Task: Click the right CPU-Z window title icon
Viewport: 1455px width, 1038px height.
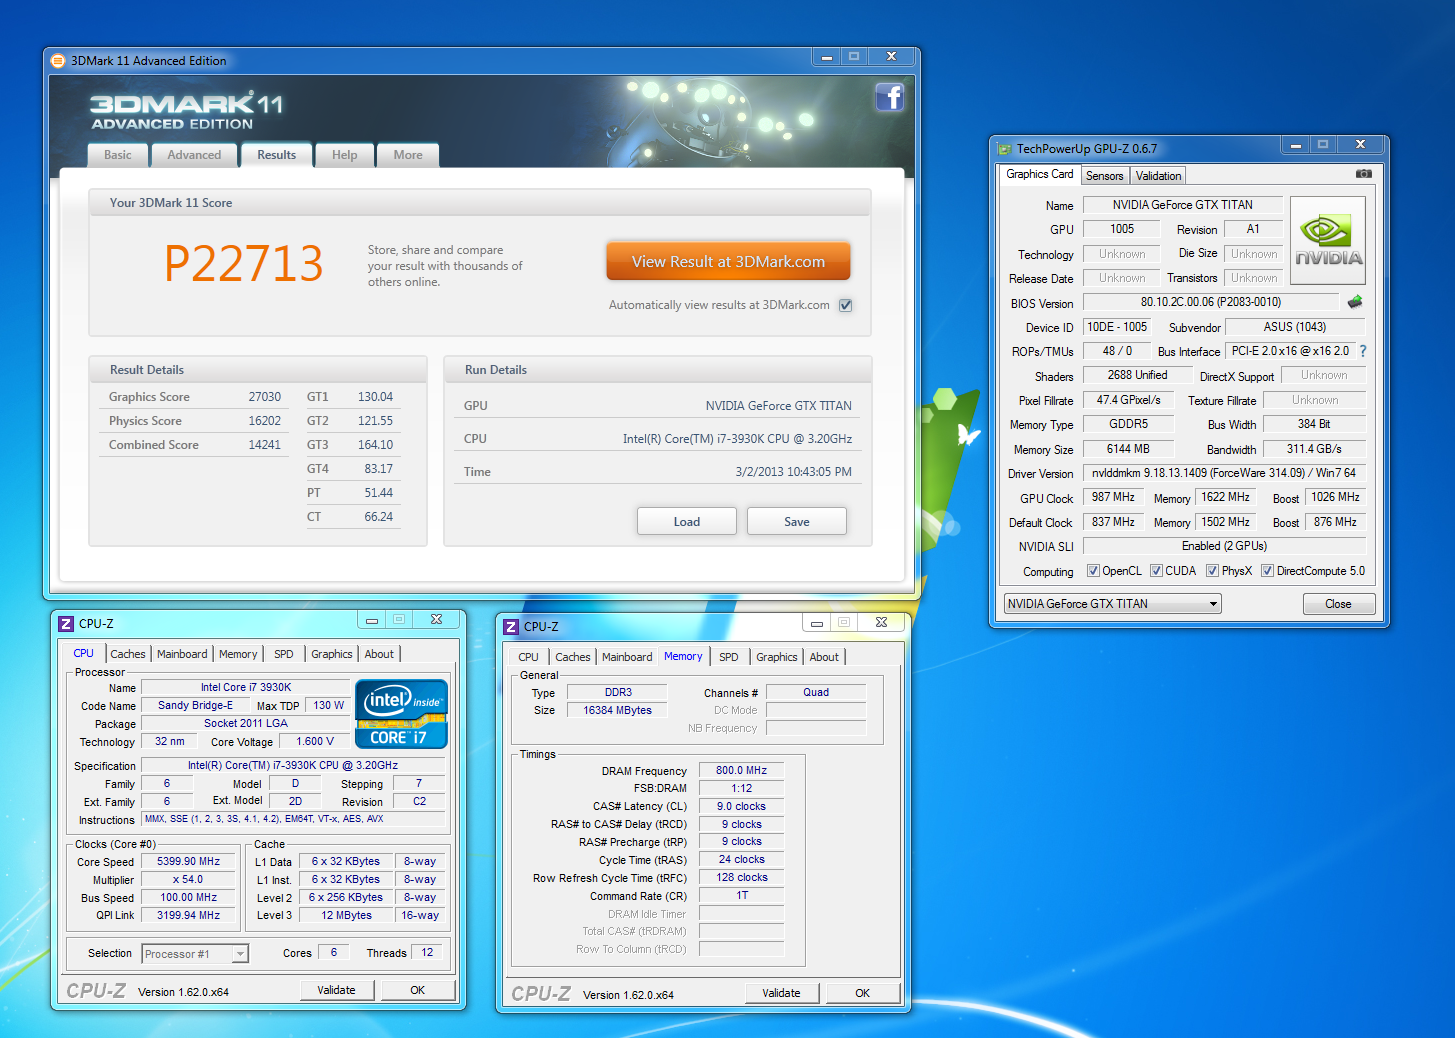Action: point(511,627)
